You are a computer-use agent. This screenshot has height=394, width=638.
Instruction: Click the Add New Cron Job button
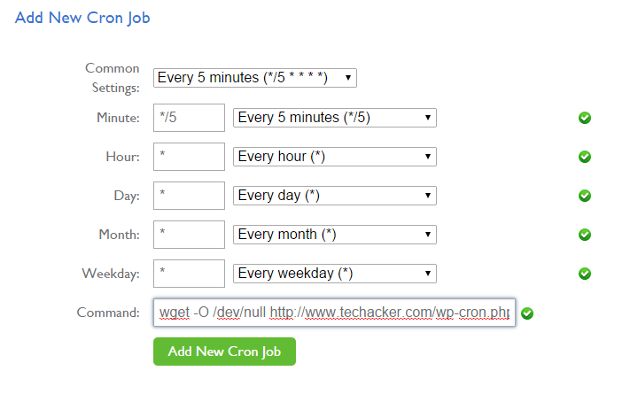225,351
